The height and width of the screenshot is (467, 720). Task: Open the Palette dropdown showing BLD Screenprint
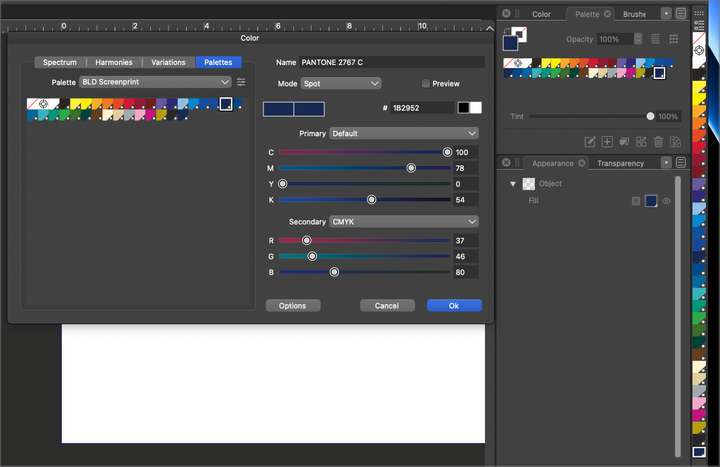[x=155, y=82]
